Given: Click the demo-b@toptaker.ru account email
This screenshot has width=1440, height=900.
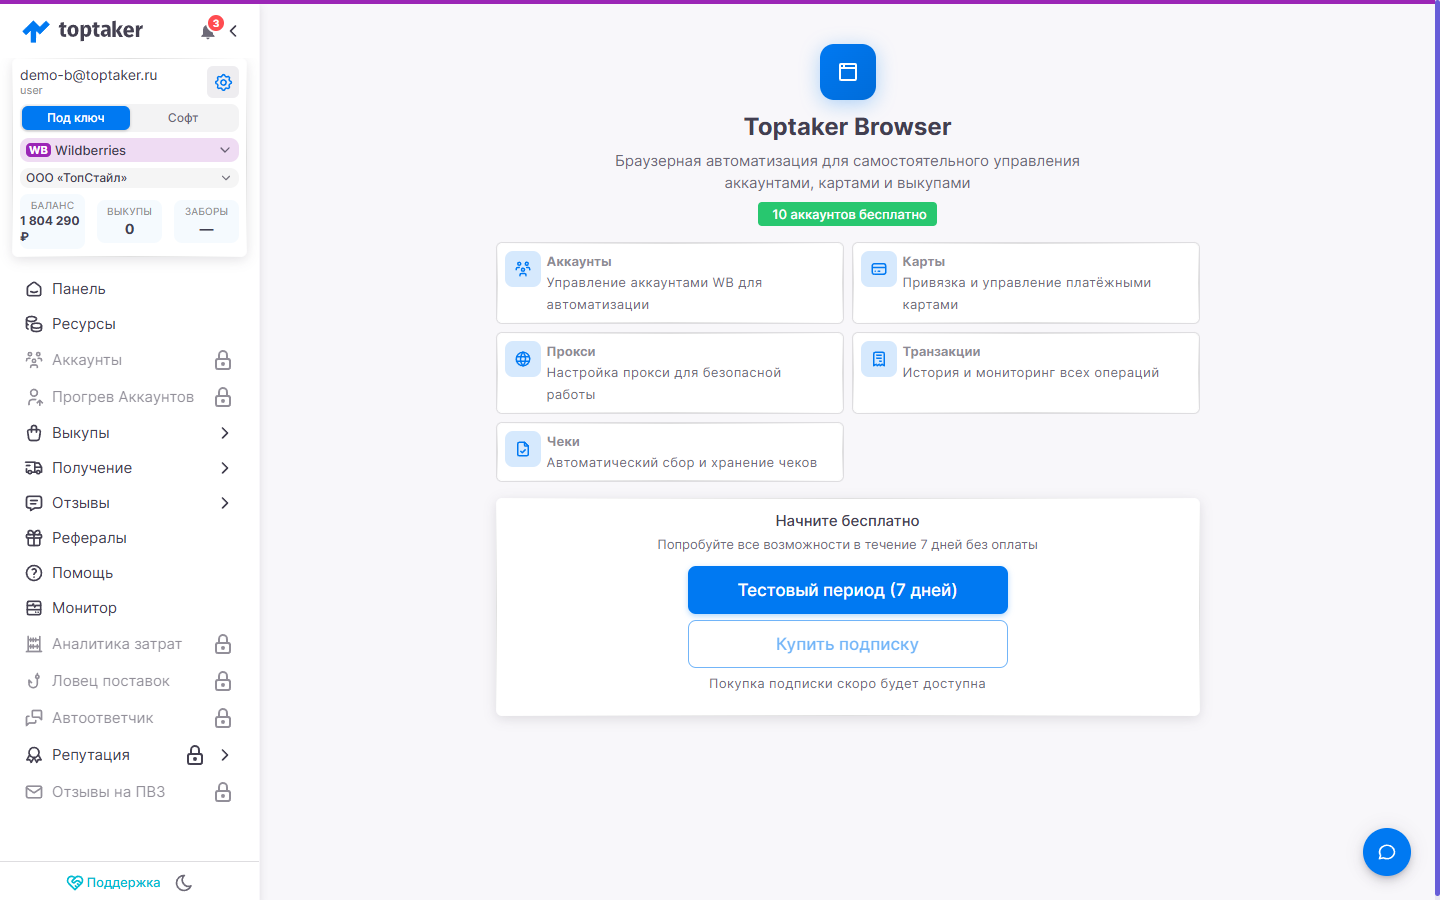Looking at the screenshot, I should coord(89,75).
